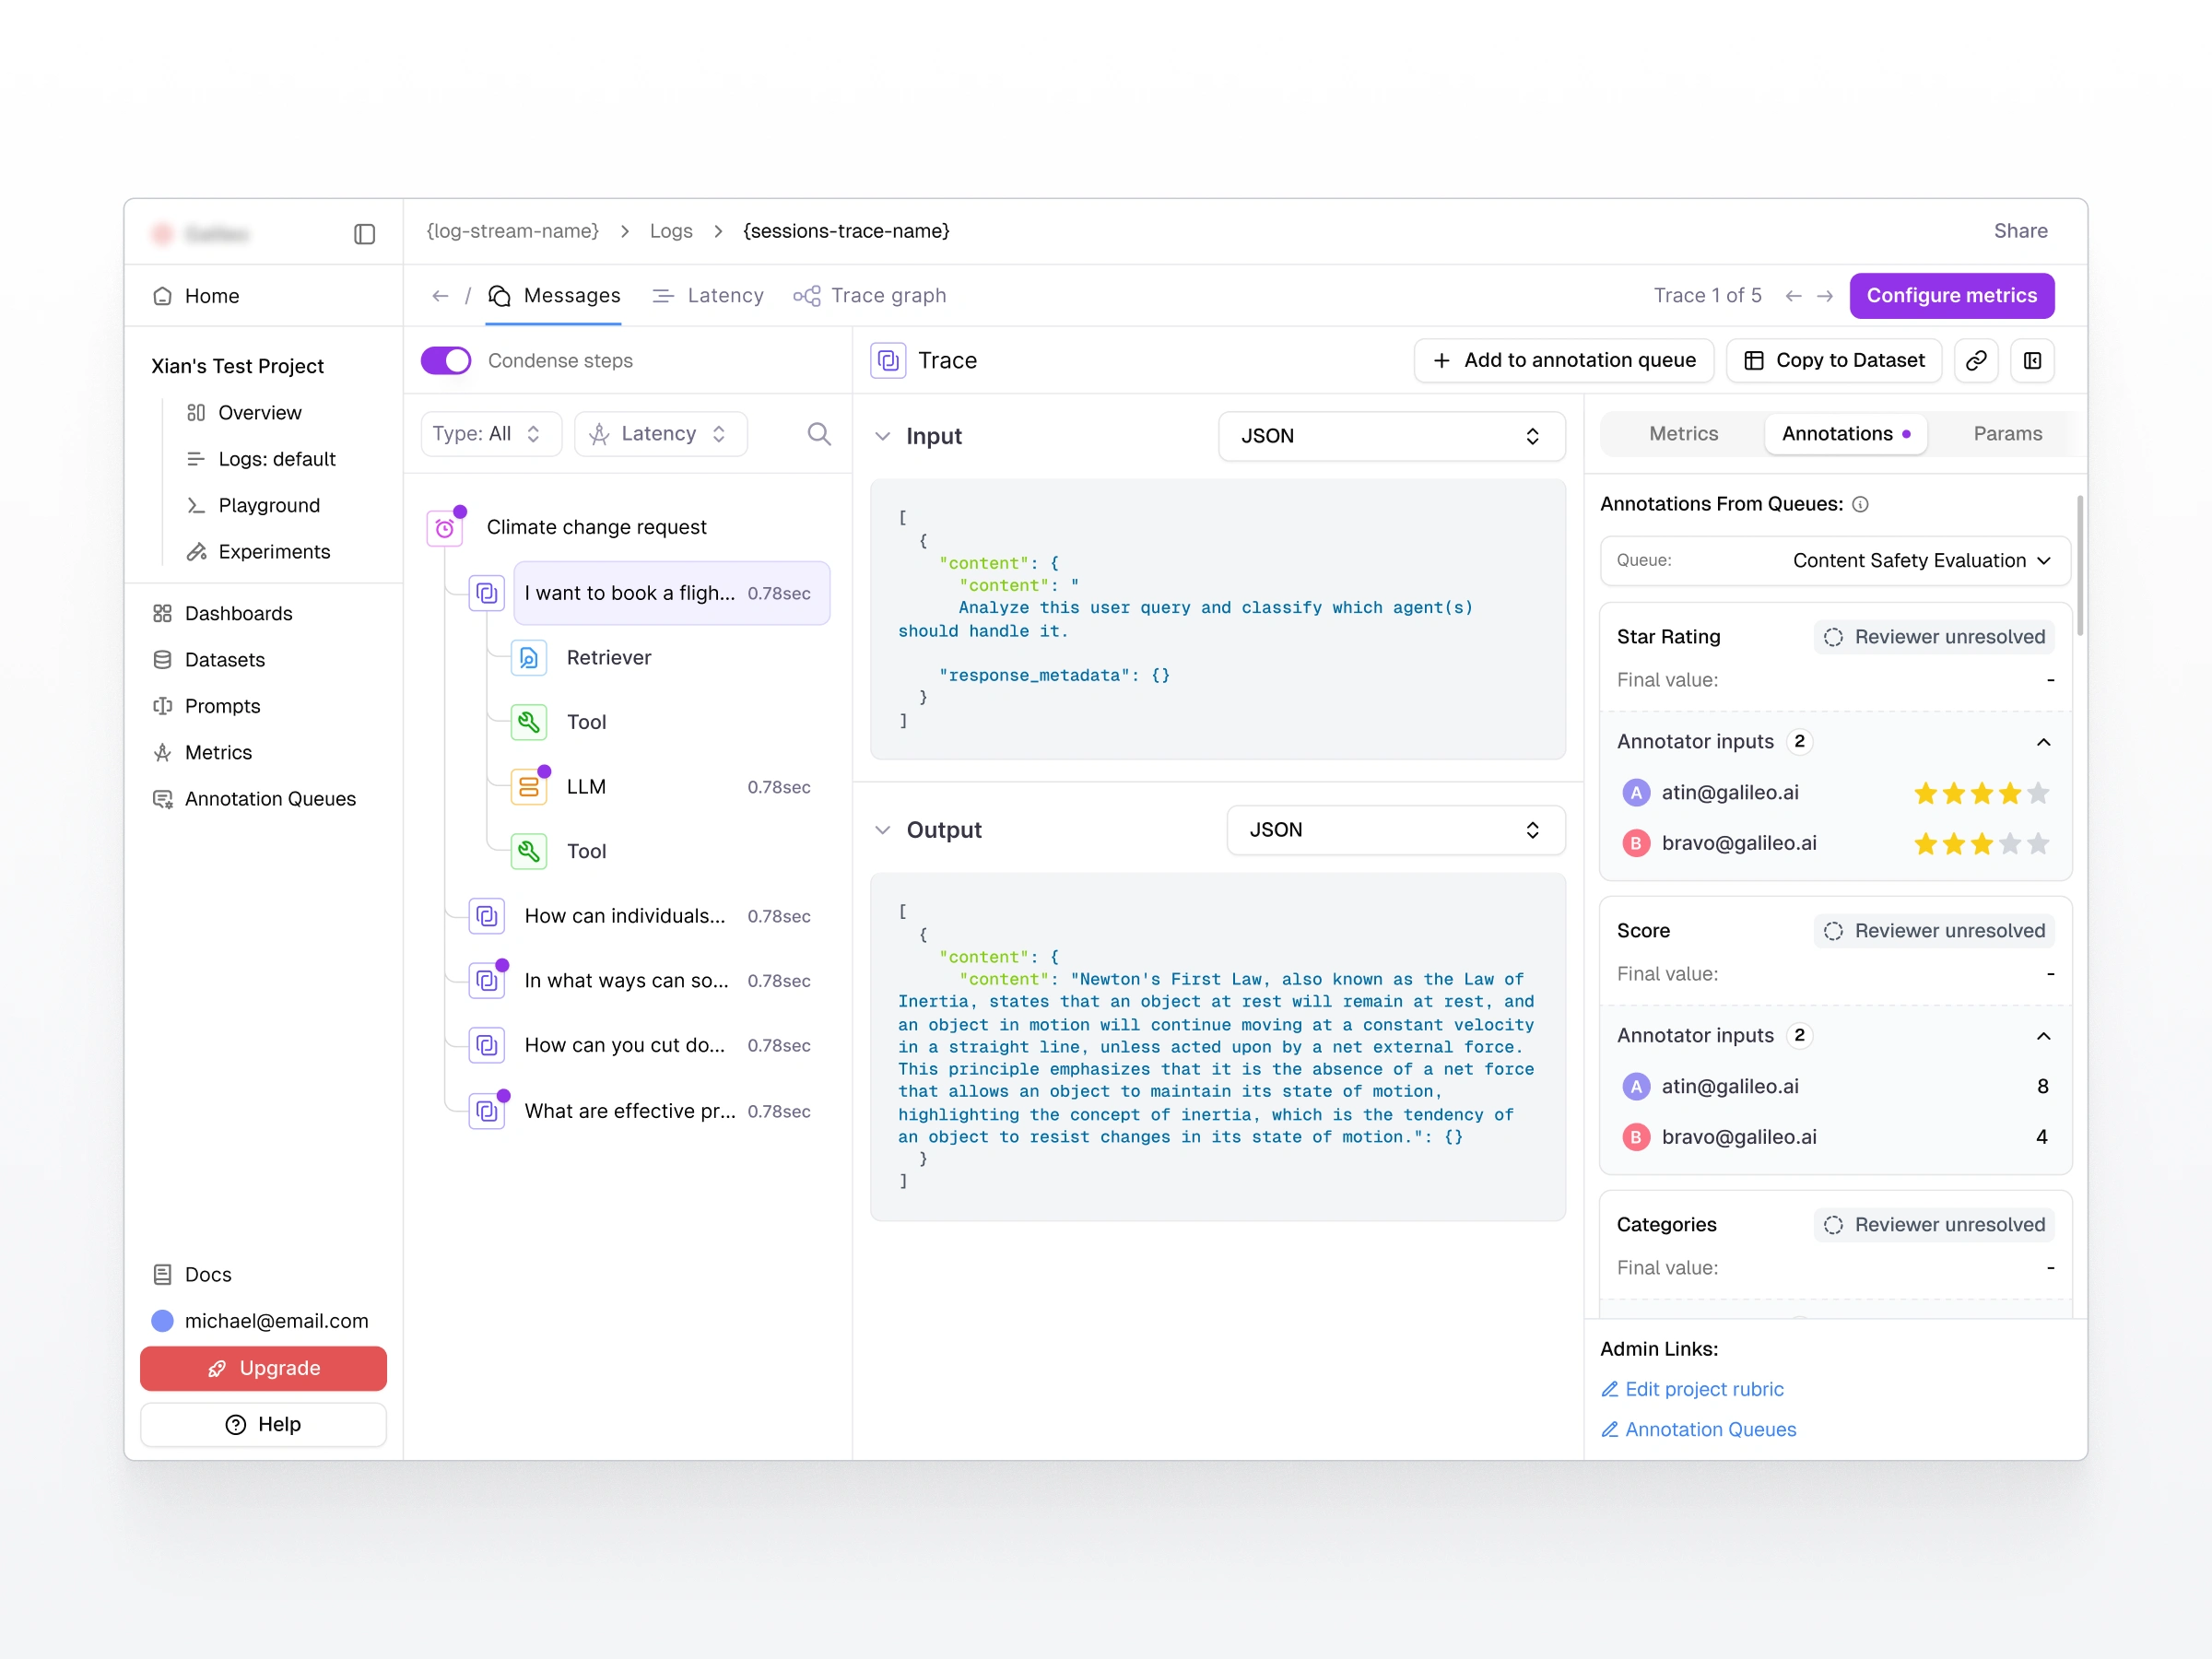2212x1659 pixels.
Task: Toggle the Condense steps switch
Action: coord(446,360)
